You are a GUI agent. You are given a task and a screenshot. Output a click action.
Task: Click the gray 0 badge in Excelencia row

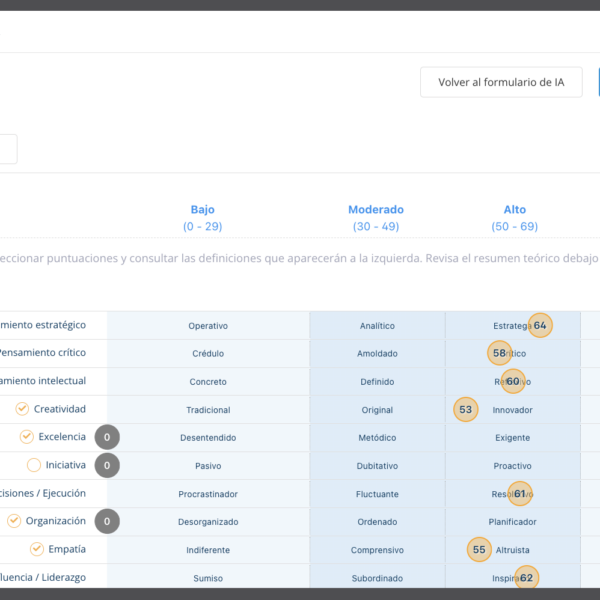coord(107,437)
